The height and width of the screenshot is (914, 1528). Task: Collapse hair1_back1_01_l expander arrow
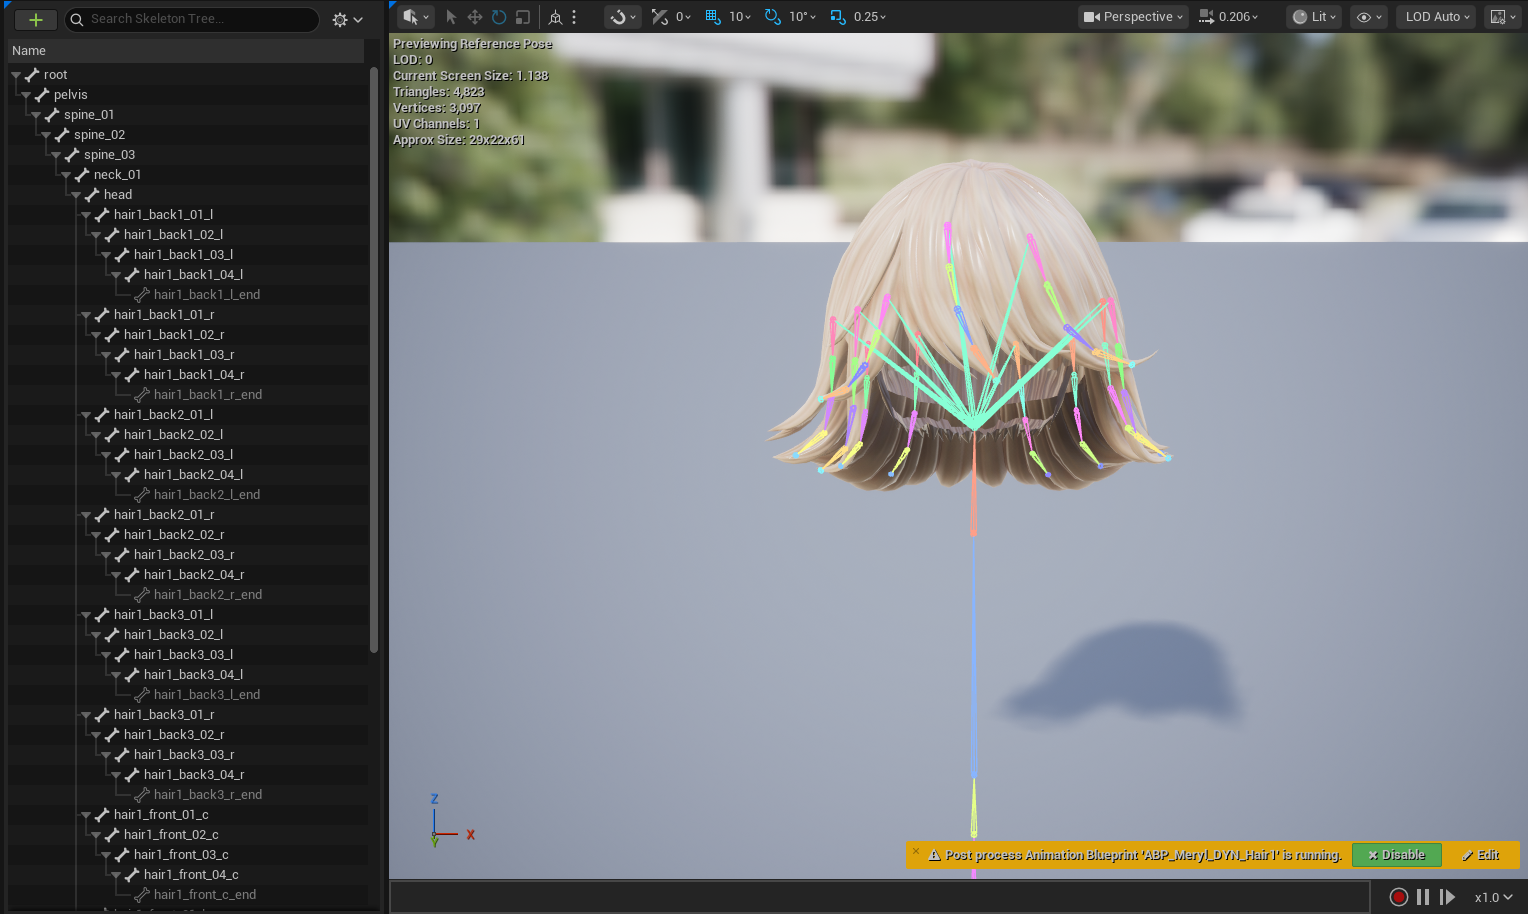click(x=86, y=215)
